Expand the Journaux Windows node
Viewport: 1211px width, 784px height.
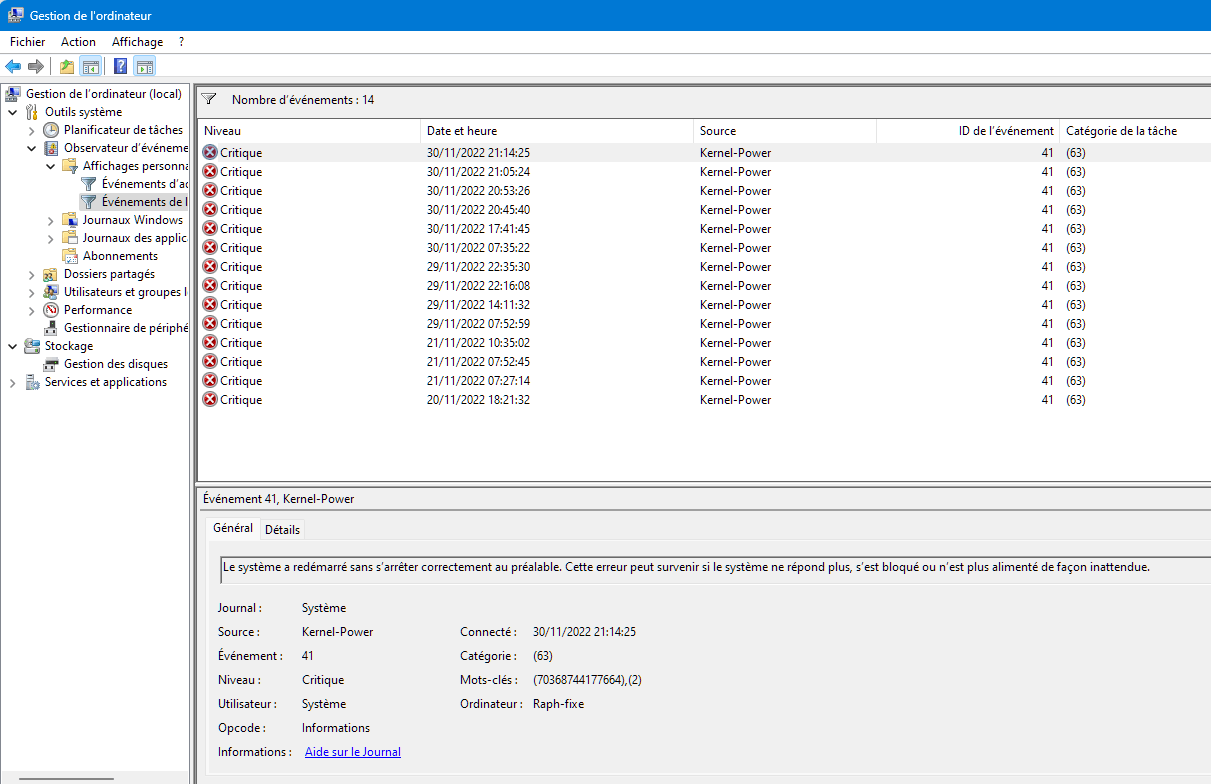click(x=50, y=220)
